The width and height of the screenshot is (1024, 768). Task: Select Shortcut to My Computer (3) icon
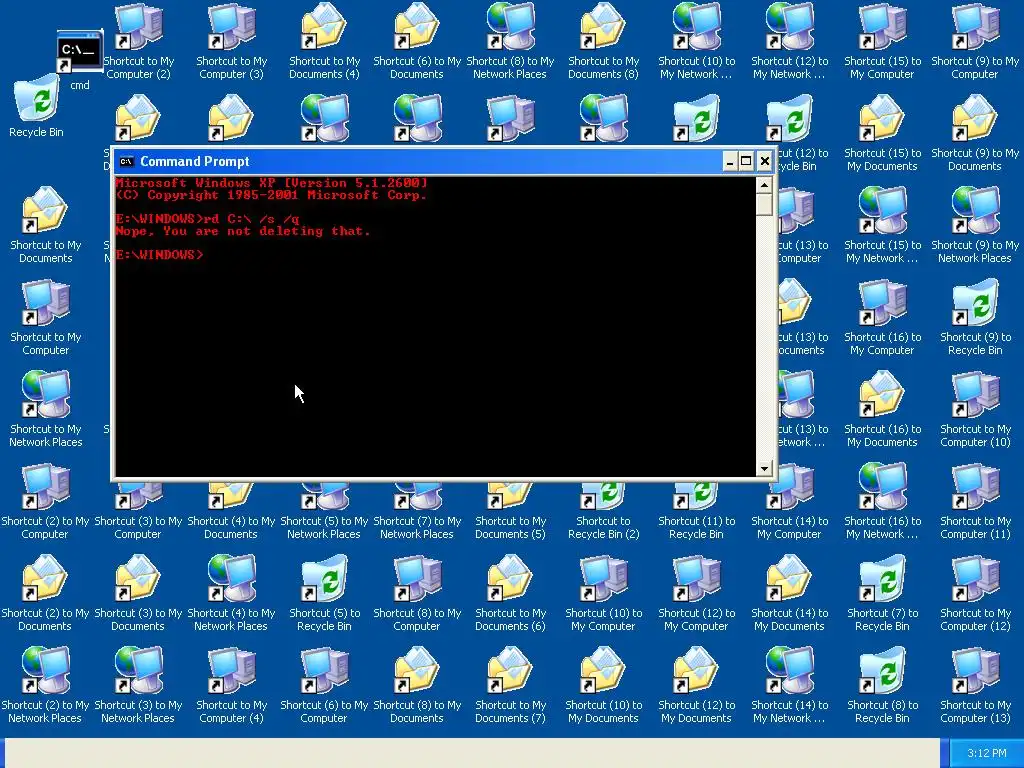point(231,27)
